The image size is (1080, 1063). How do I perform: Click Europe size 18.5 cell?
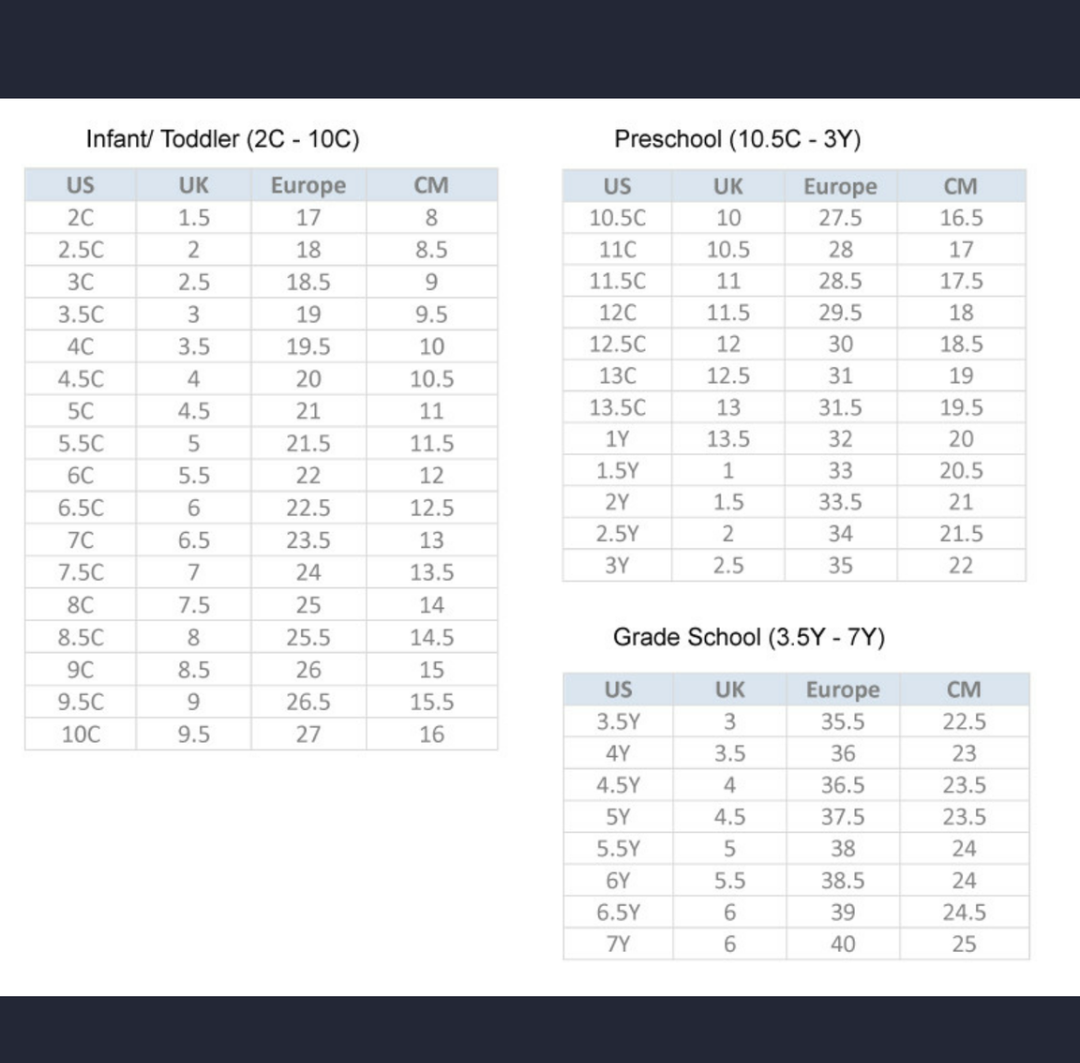308,283
